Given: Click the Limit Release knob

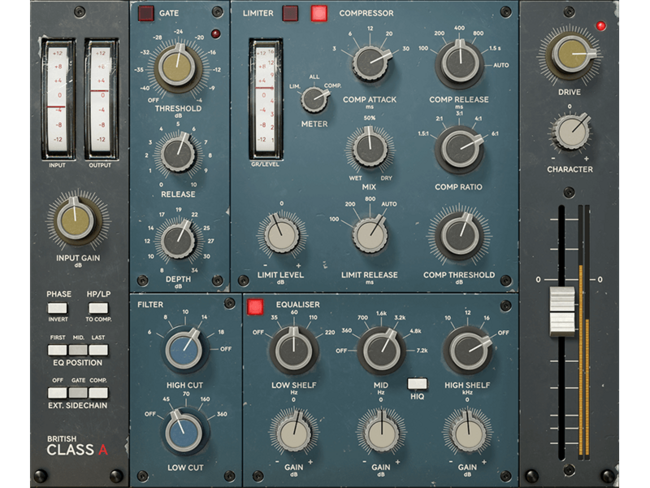Looking at the screenshot, I should (370, 236).
